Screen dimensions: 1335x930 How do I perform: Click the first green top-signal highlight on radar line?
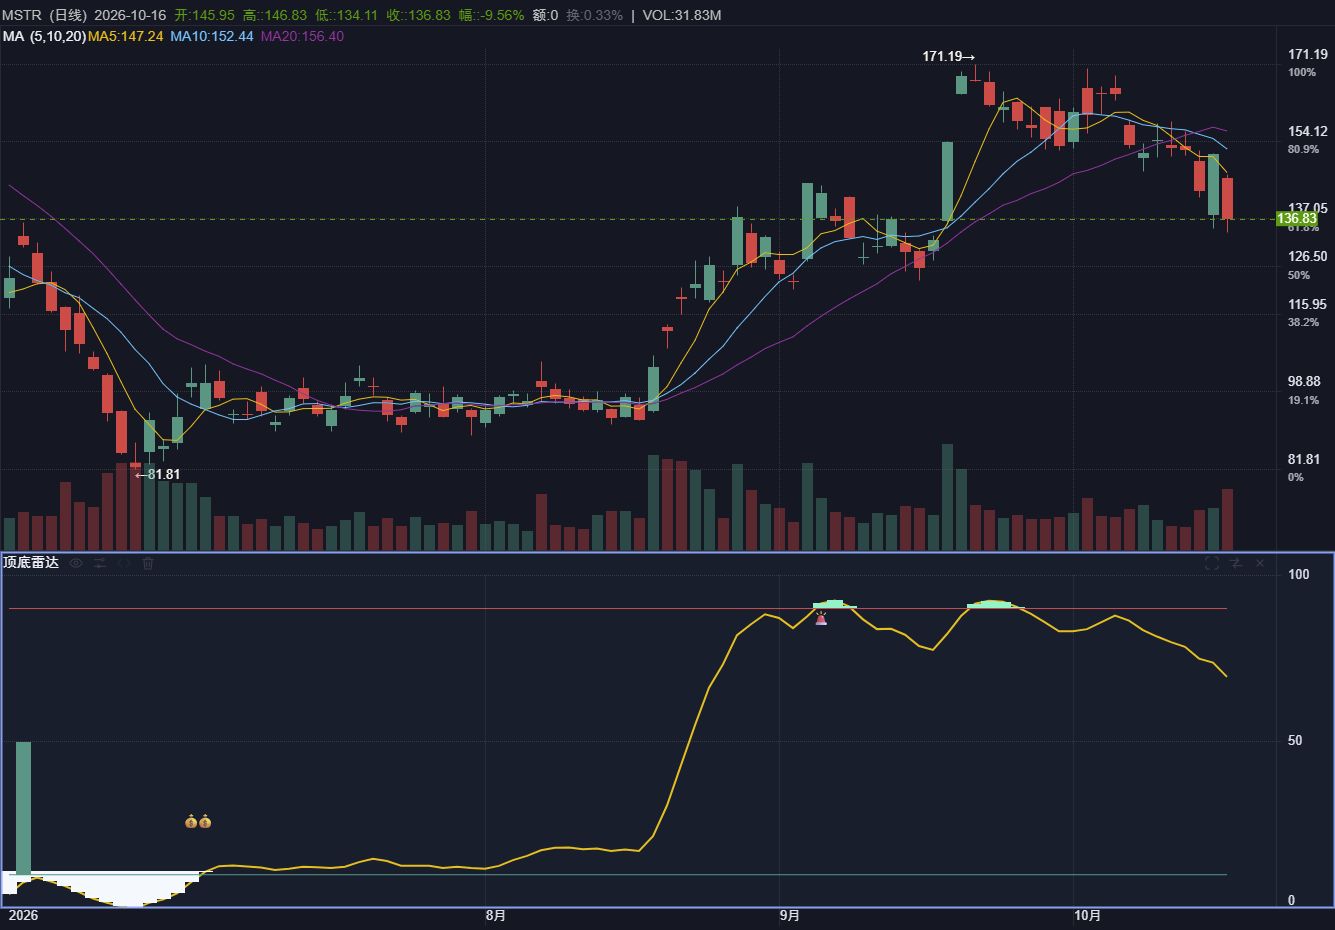[x=835, y=604]
